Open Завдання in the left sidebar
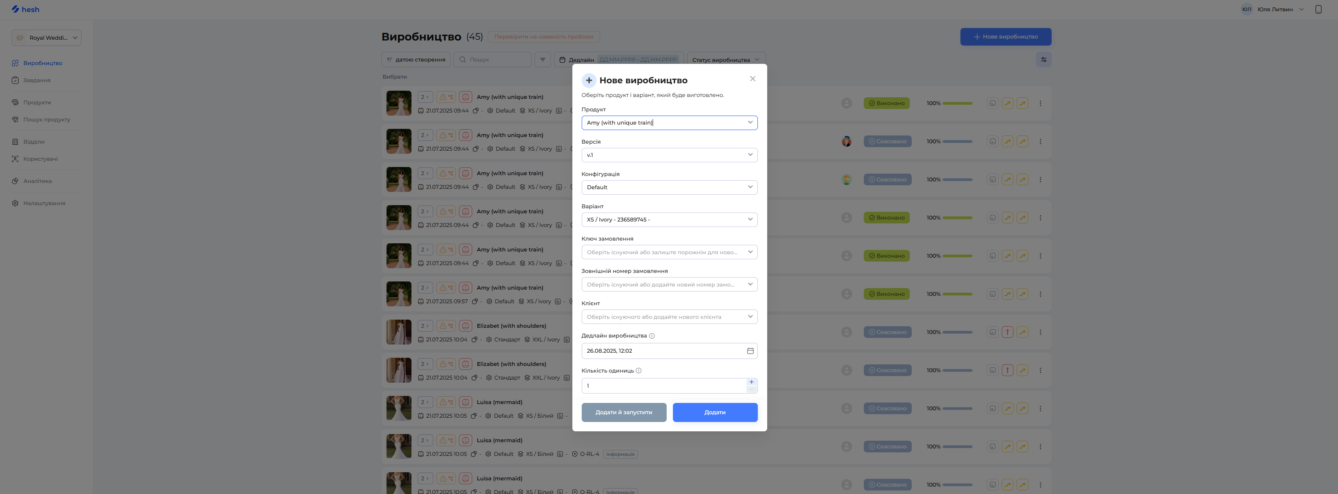The width and height of the screenshot is (1338, 494). coord(37,80)
